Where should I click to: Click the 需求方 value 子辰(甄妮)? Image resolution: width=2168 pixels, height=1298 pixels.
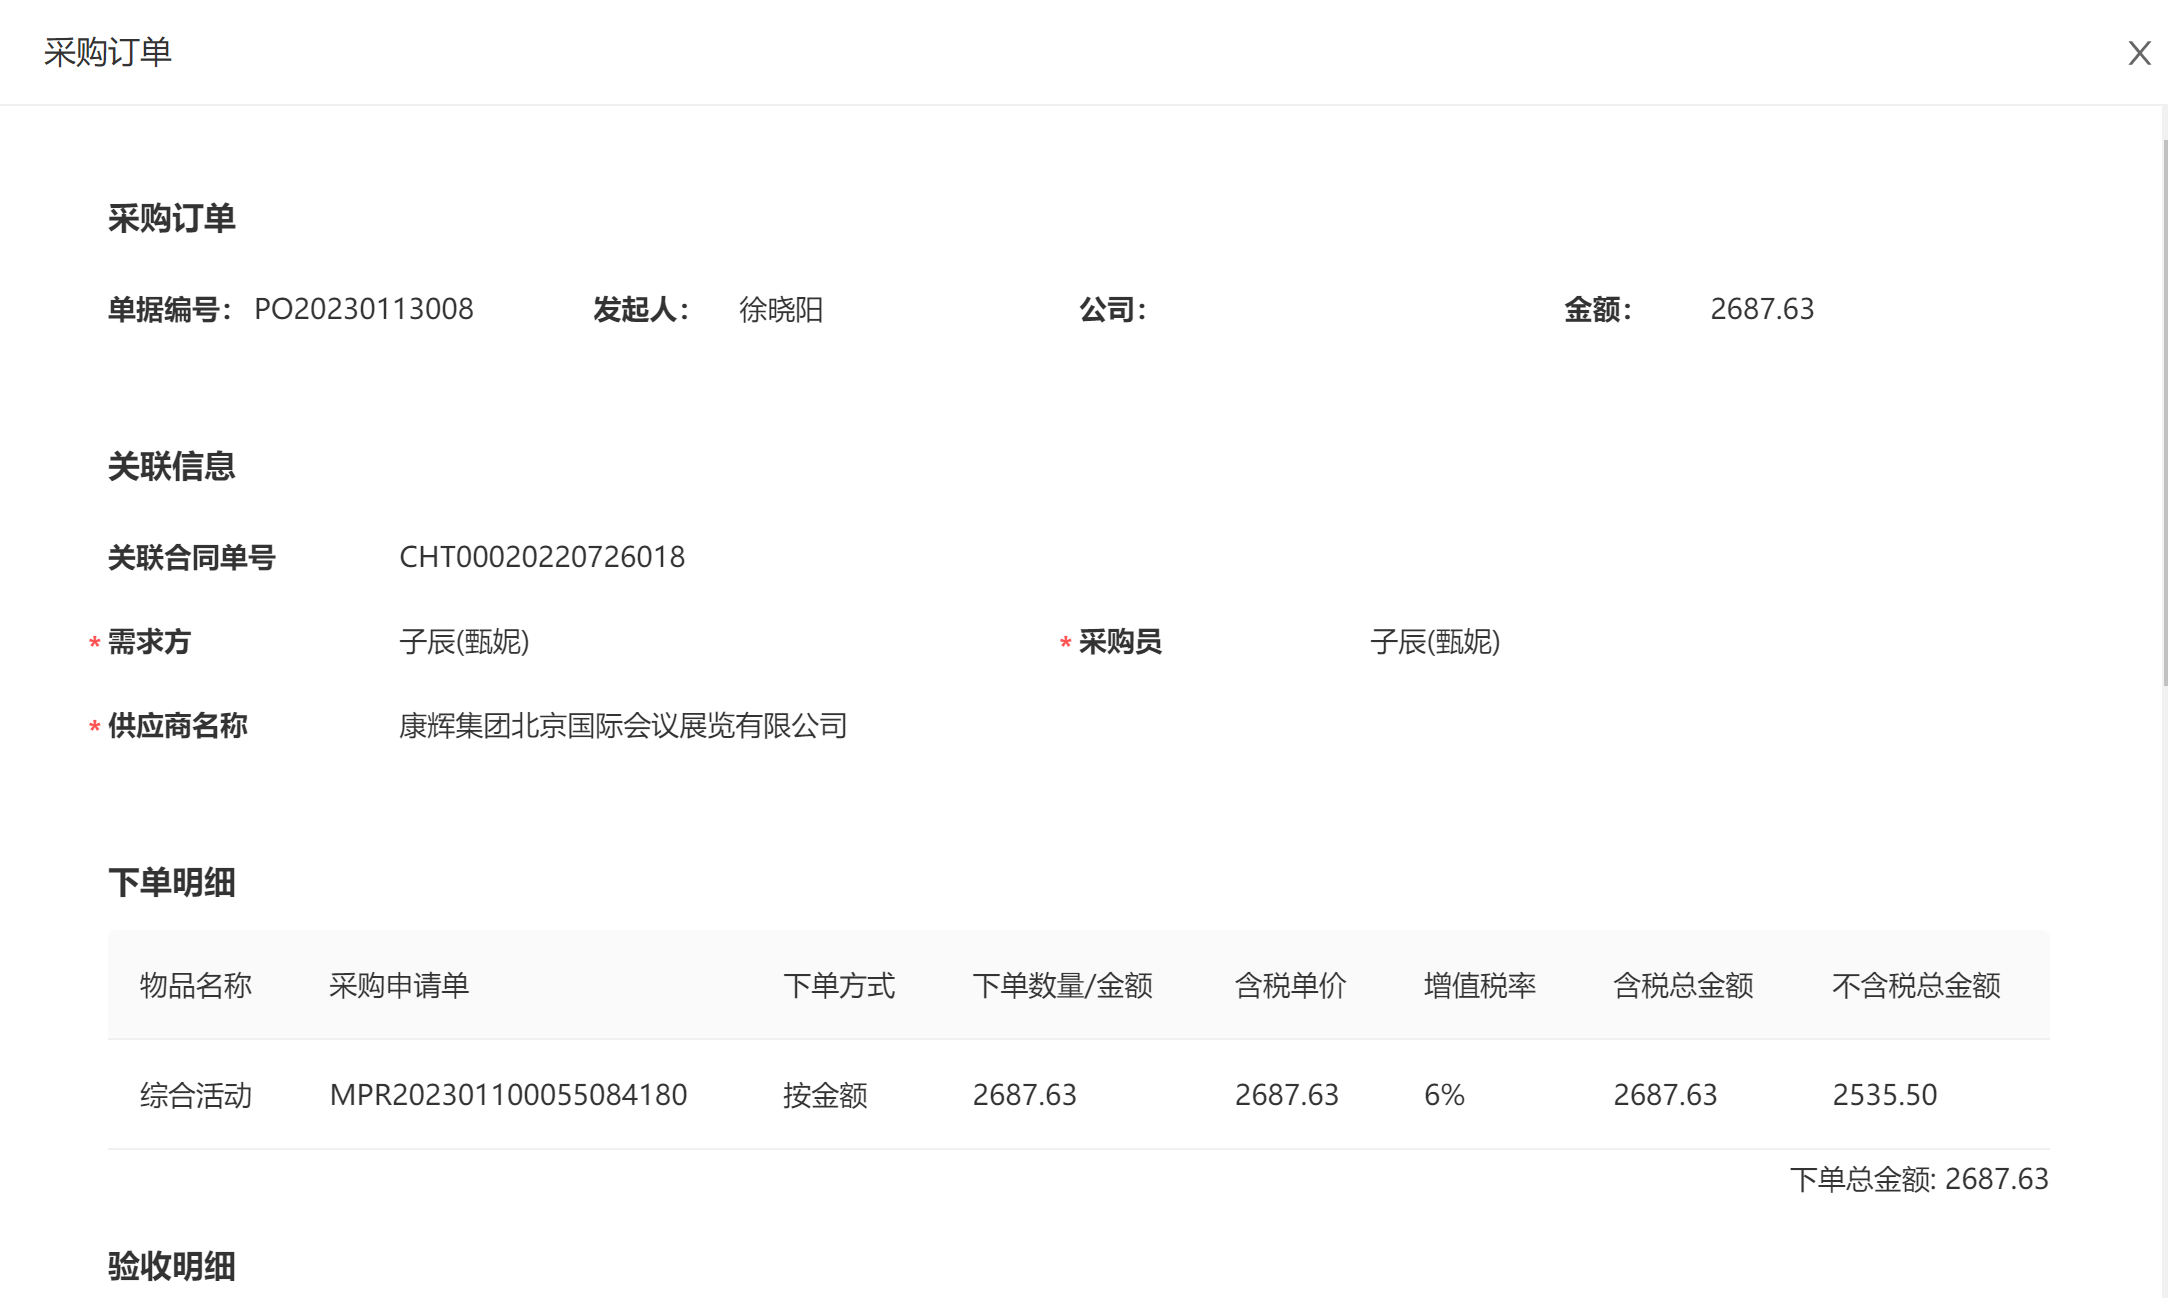point(464,642)
